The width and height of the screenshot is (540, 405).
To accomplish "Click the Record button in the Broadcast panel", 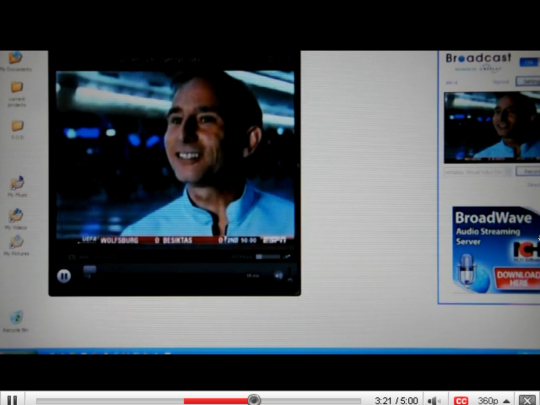I will [x=528, y=171].
